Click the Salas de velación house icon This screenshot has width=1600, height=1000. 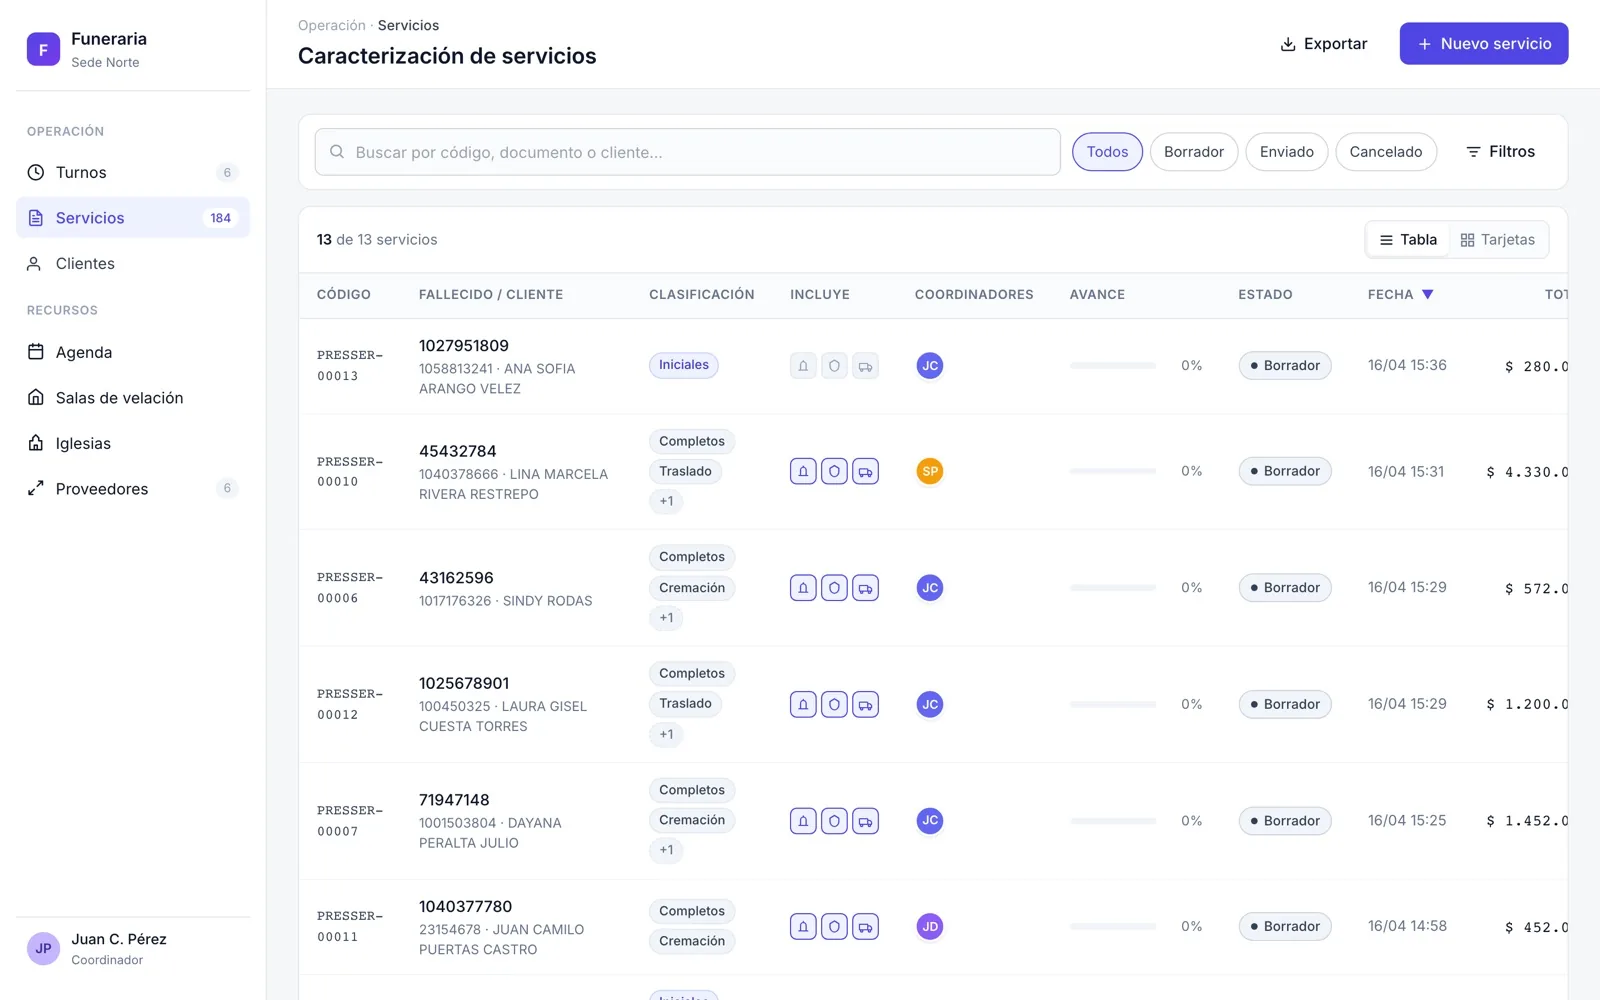35,398
